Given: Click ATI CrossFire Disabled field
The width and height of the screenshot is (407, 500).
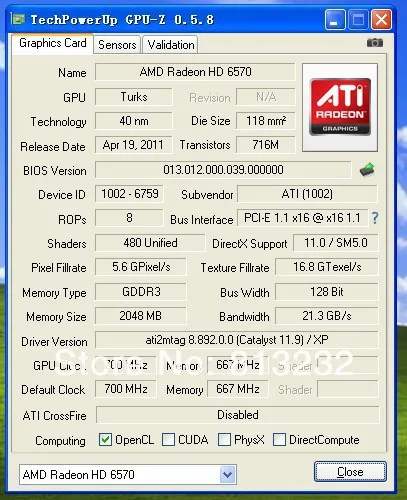Looking at the screenshot, I should pyautogui.click(x=238, y=415).
